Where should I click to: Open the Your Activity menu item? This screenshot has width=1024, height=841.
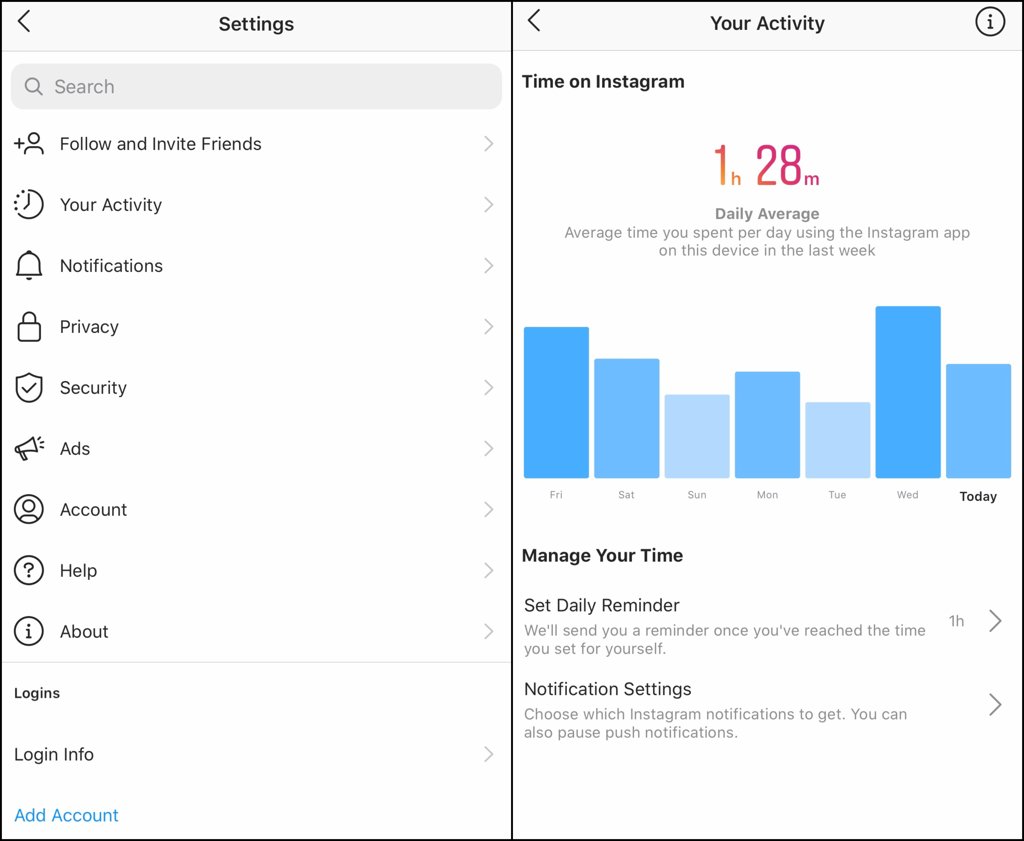[x=110, y=205]
